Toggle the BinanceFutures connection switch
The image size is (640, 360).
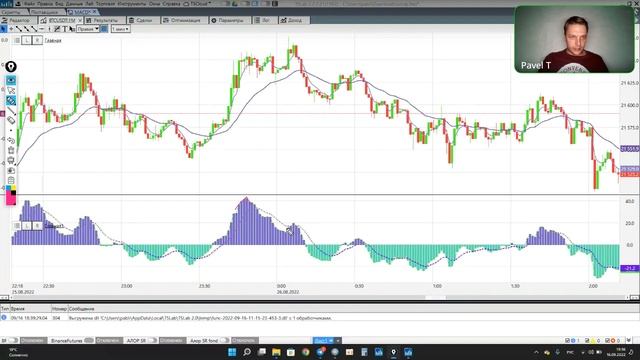[x=89, y=340]
